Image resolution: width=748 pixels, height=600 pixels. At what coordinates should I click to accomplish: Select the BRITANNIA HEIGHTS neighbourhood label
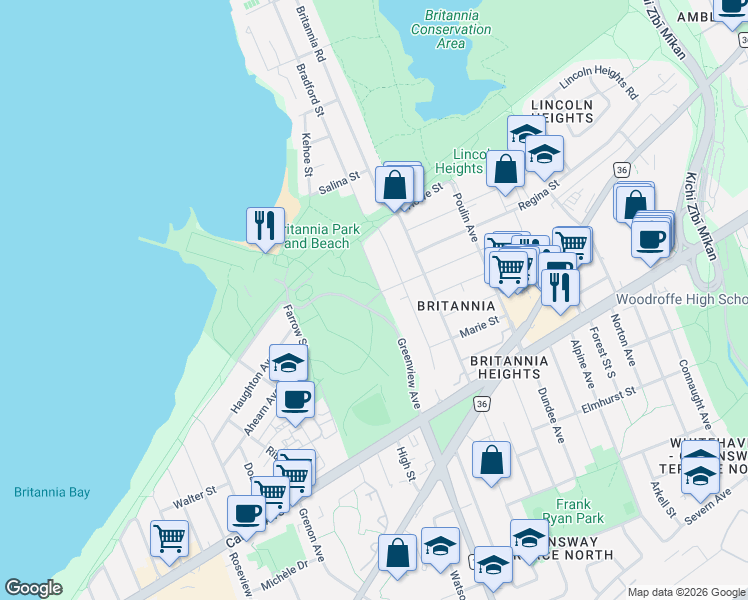click(x=509, y=367)
